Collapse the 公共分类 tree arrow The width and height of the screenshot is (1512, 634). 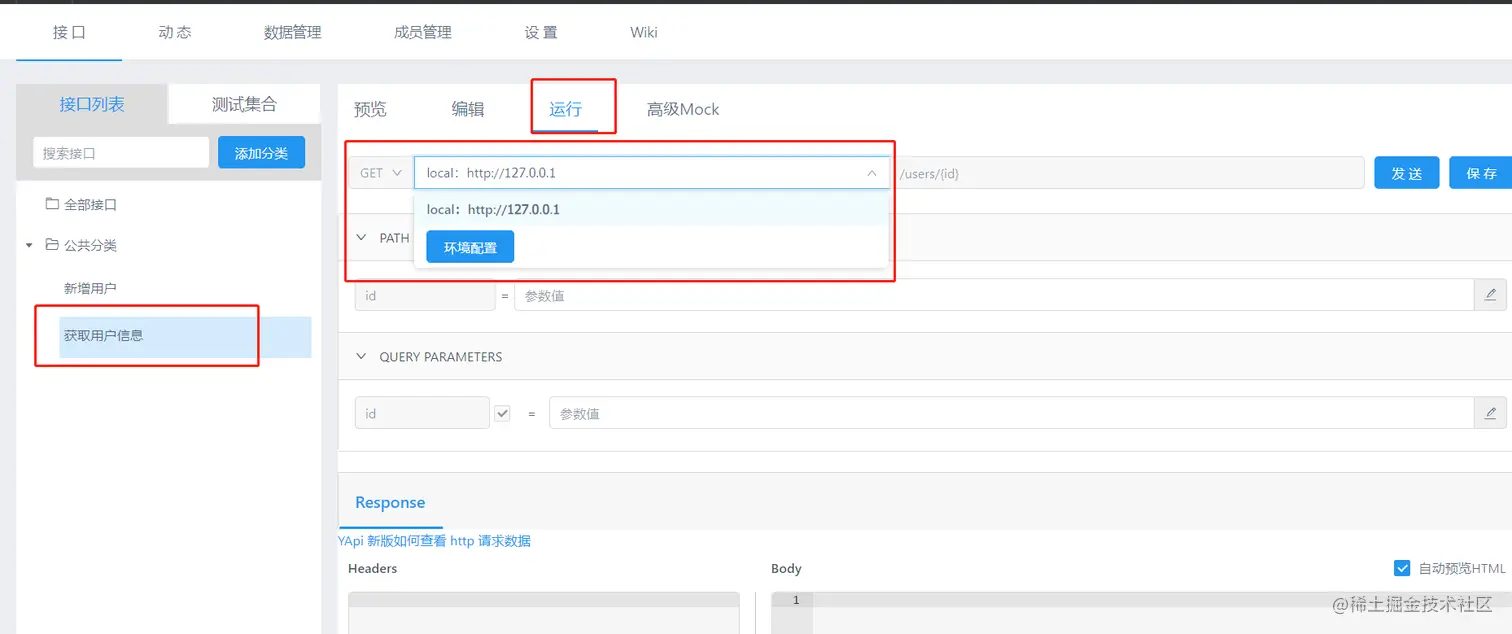(29, 245)
